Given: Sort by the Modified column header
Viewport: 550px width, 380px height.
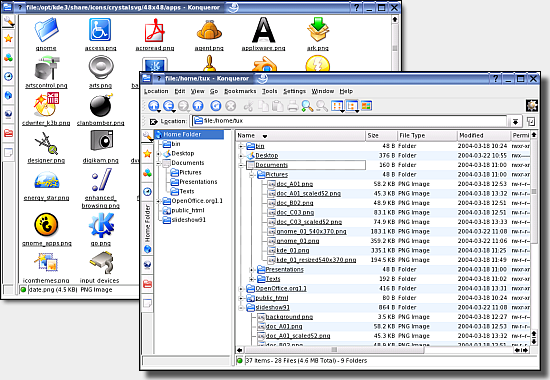Looking at the screenshot, I should point(484,135).
